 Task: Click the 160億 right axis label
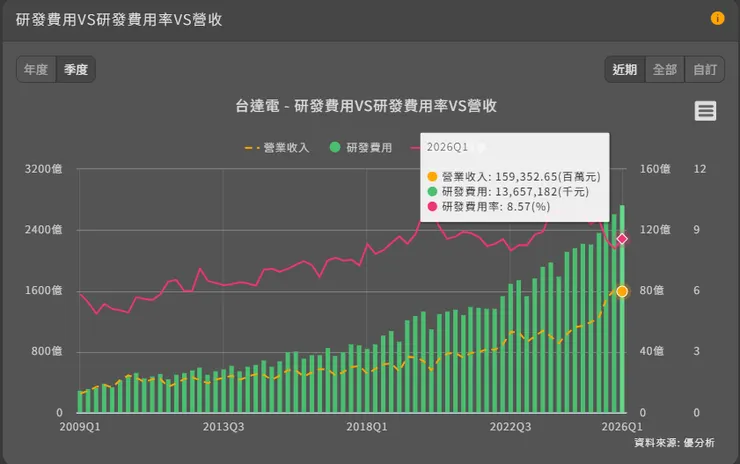point(655,169)
